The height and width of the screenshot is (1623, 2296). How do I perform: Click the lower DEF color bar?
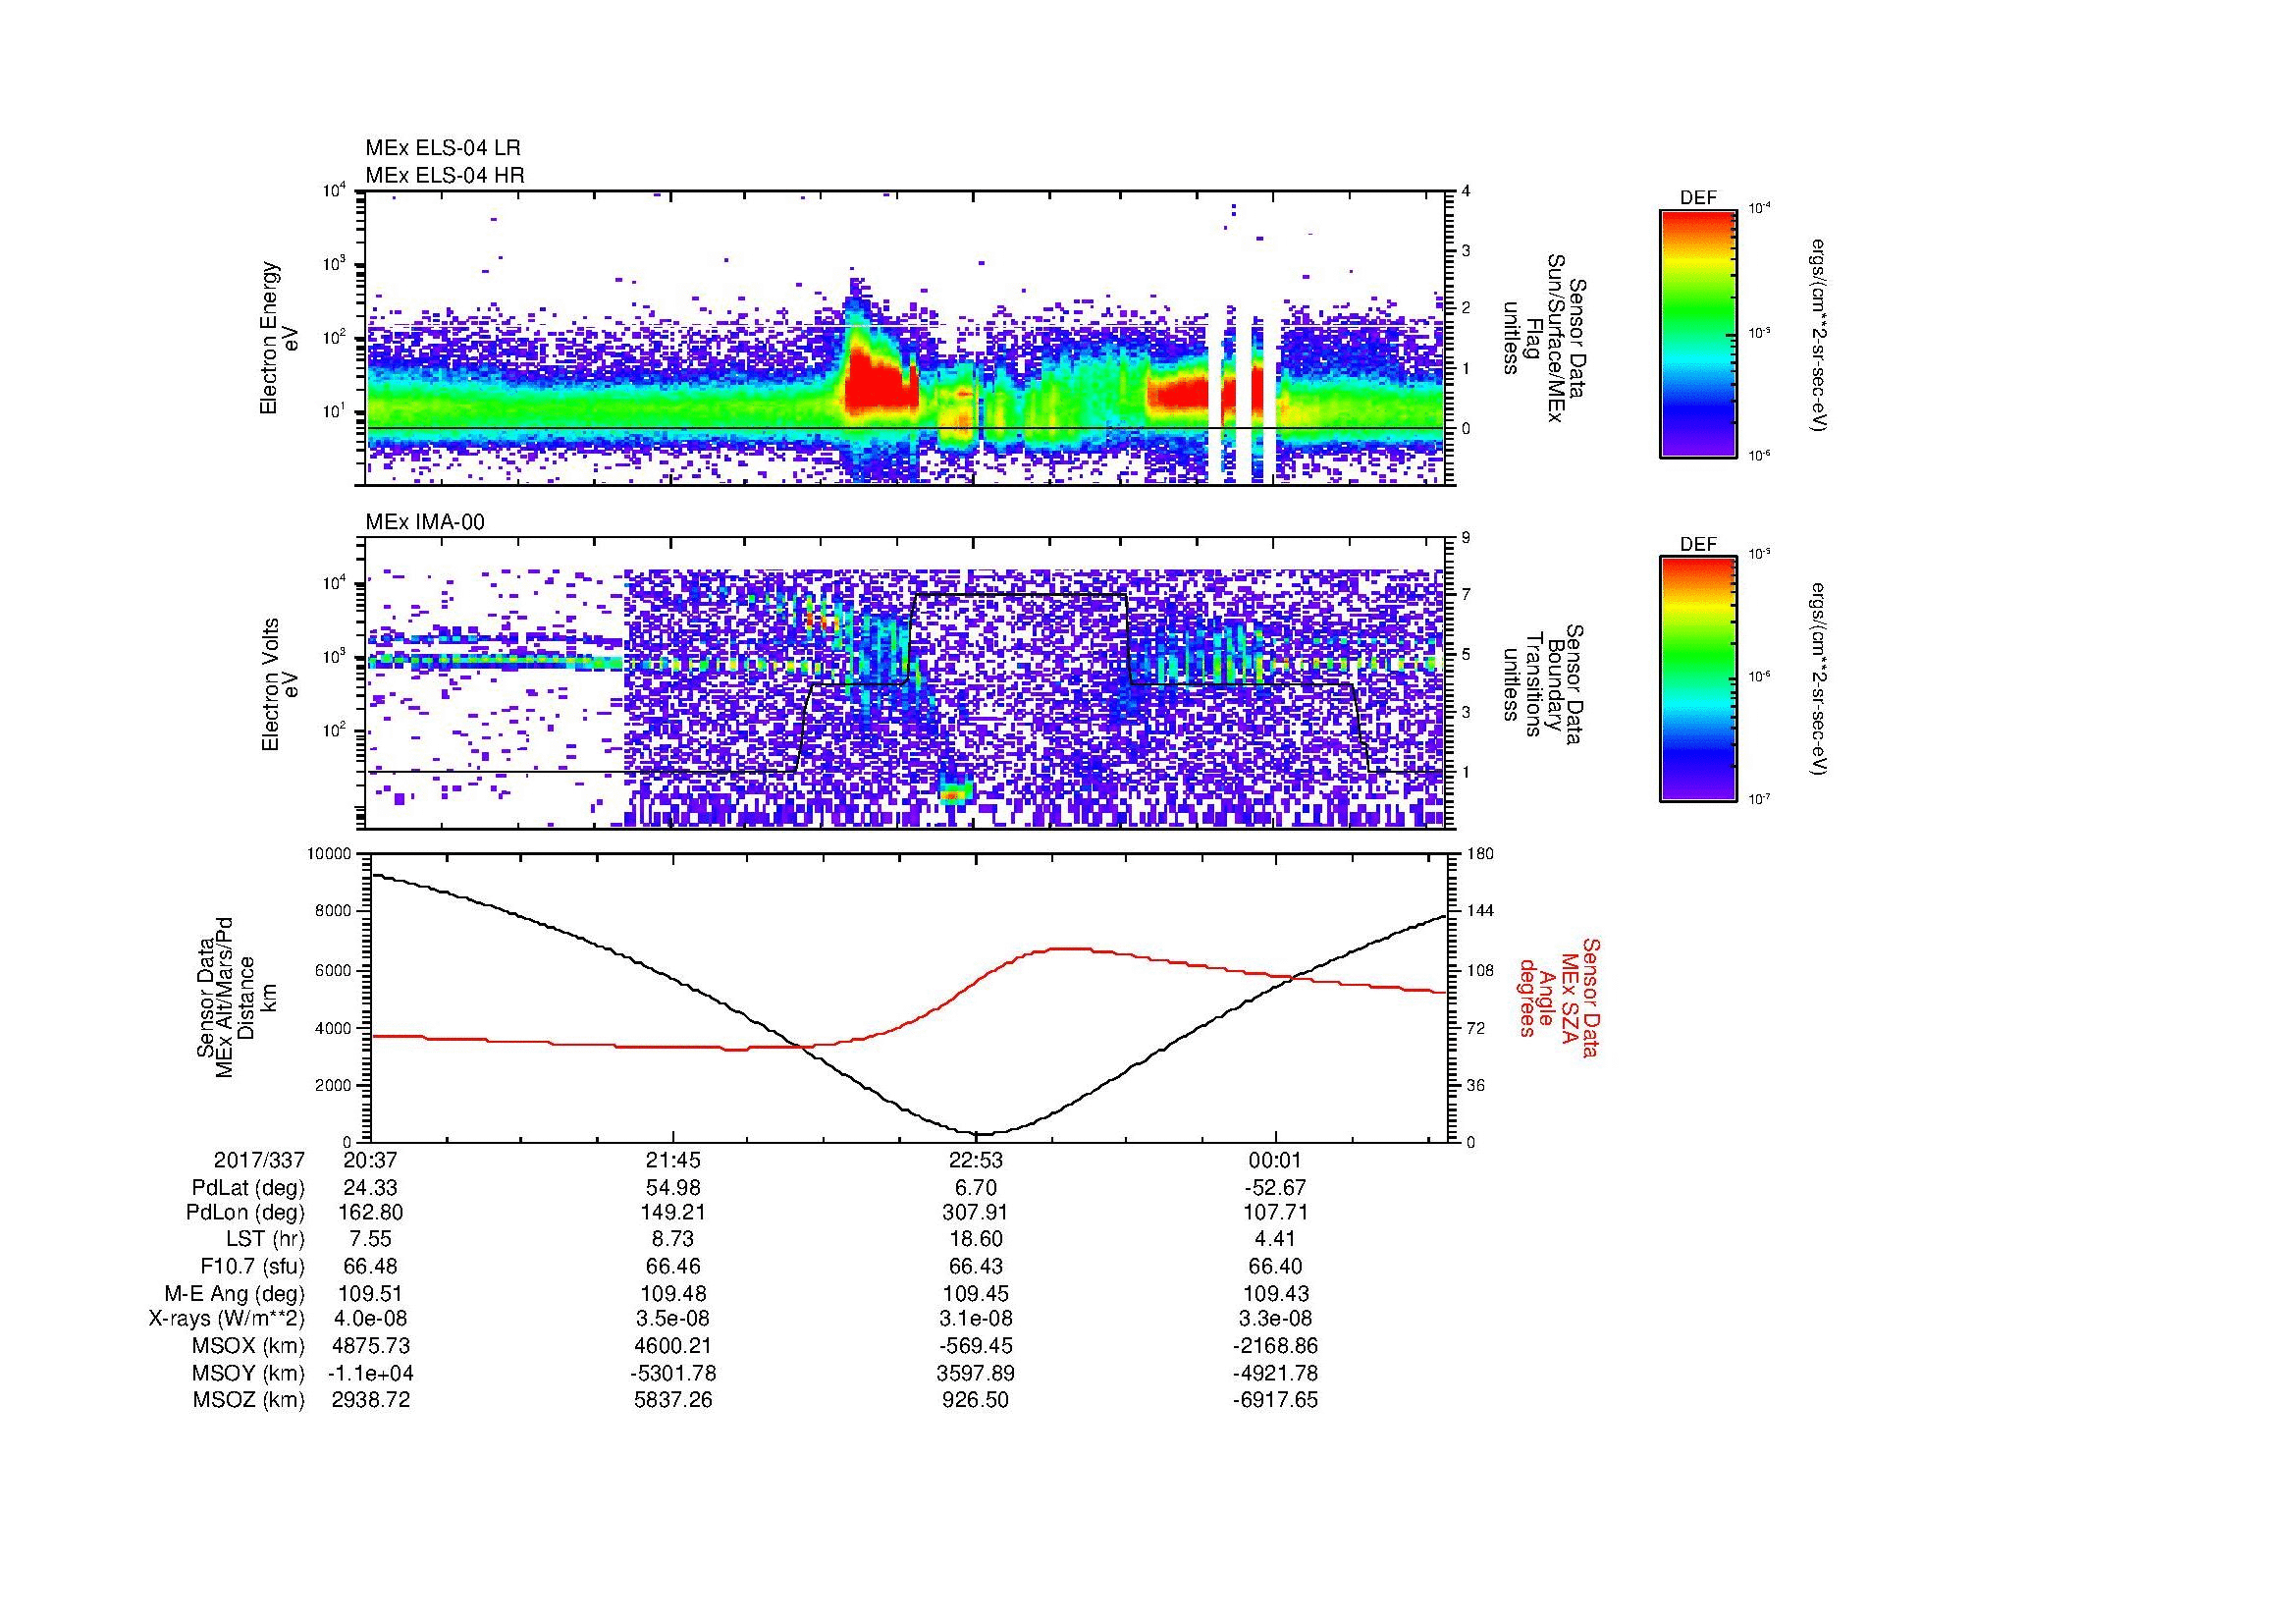[x=1698, y=680]
